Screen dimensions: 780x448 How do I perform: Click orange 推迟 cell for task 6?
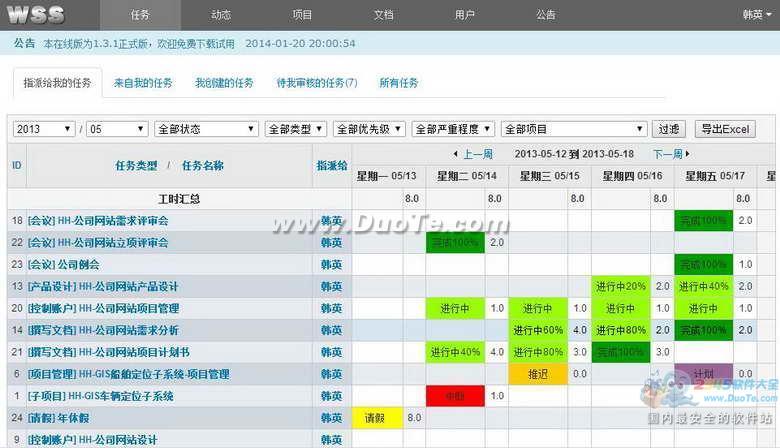538,374
